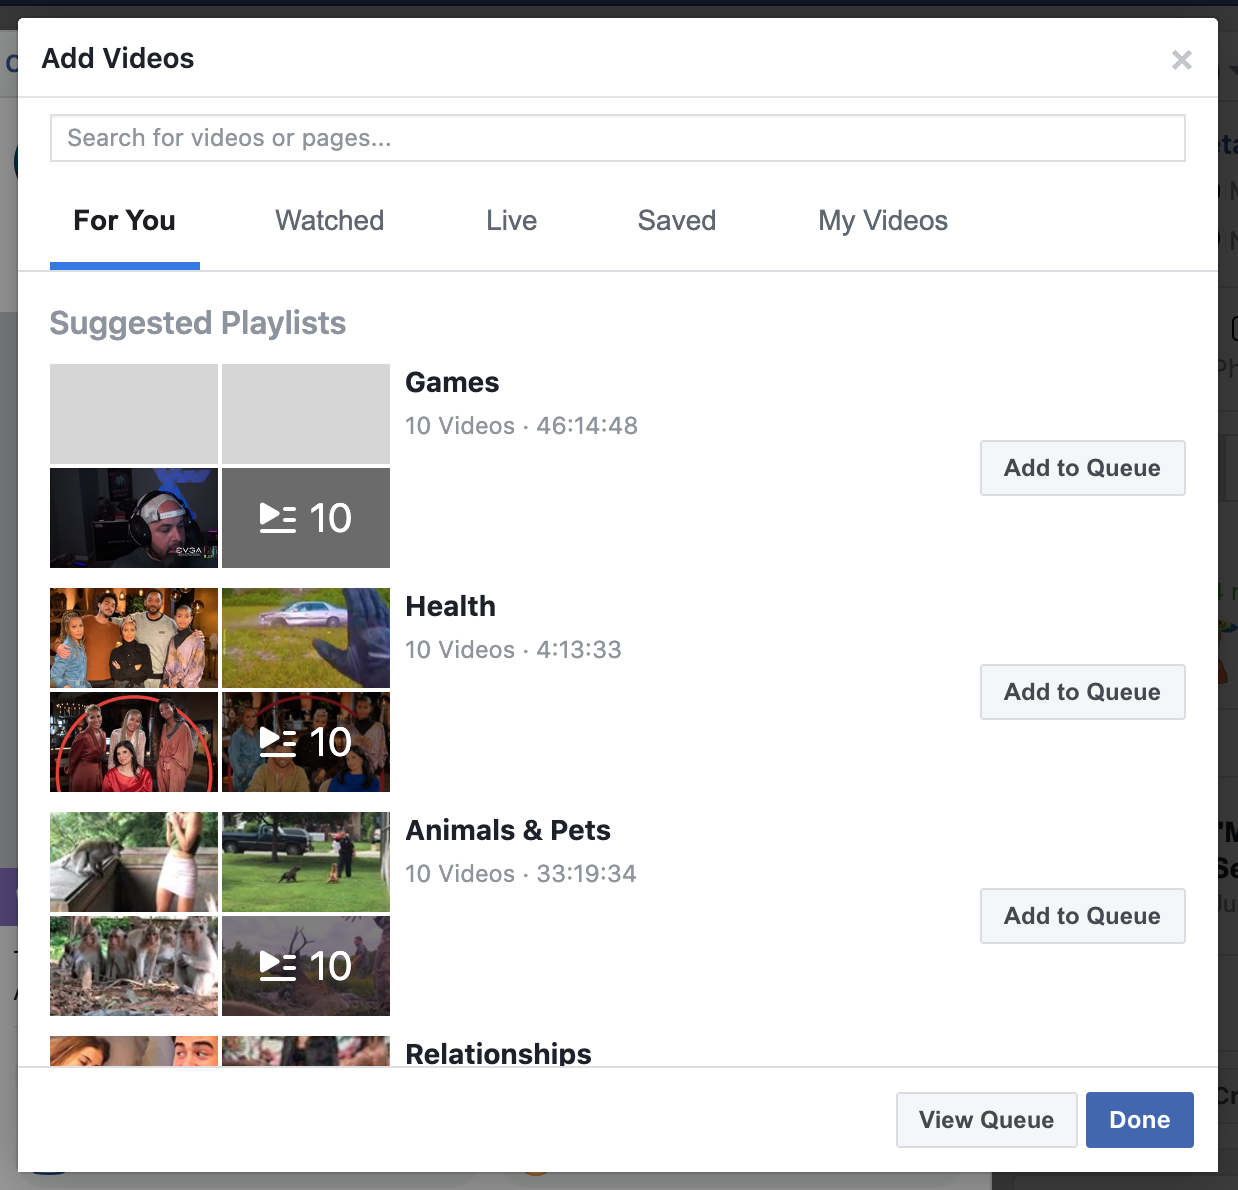Select the For You tab

tap(124, 221)
